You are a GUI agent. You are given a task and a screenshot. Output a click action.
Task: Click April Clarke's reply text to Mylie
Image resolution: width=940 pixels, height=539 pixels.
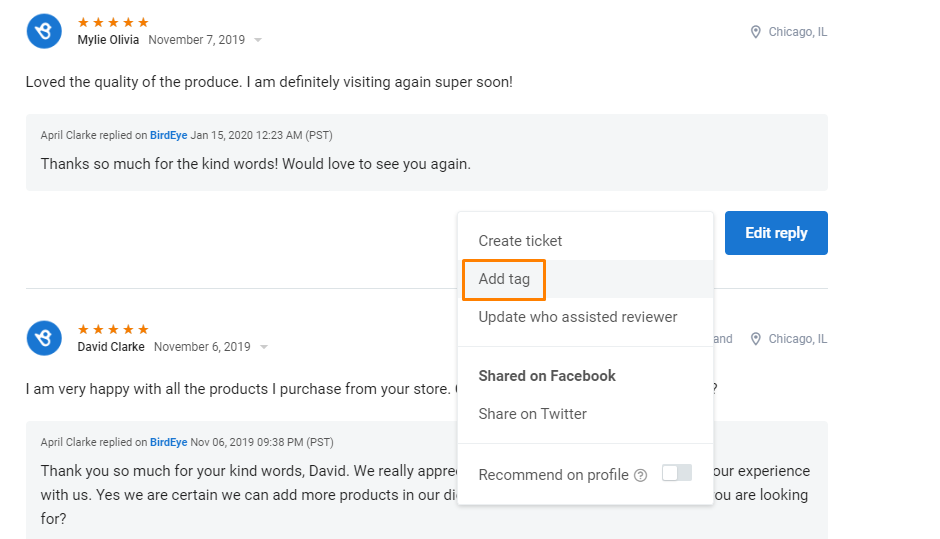[255, 163]
